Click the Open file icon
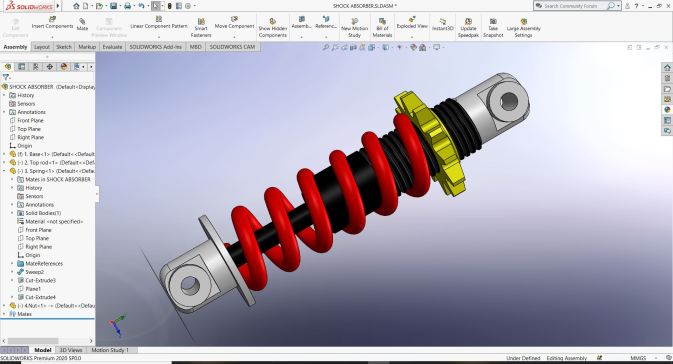 pos(99,6)
